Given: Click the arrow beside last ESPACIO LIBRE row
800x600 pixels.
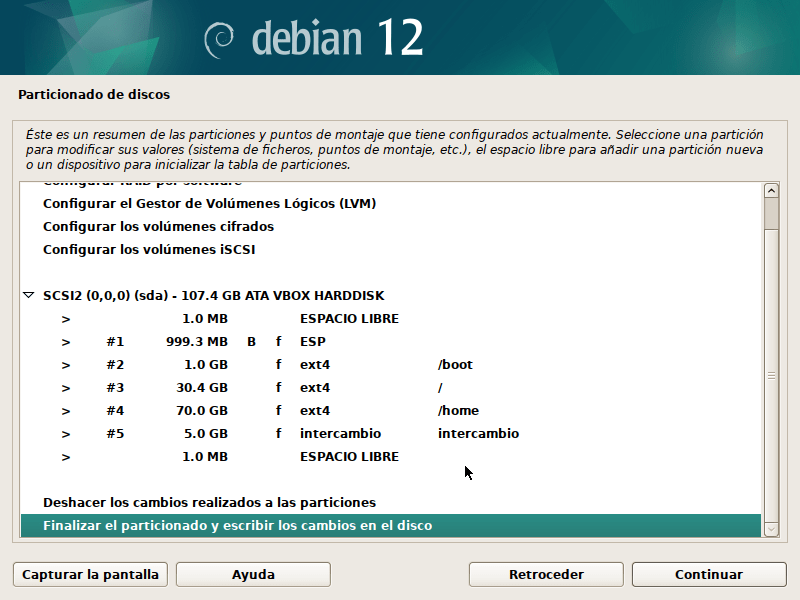Looking at the screenshot, I should (x=66, y=457).
